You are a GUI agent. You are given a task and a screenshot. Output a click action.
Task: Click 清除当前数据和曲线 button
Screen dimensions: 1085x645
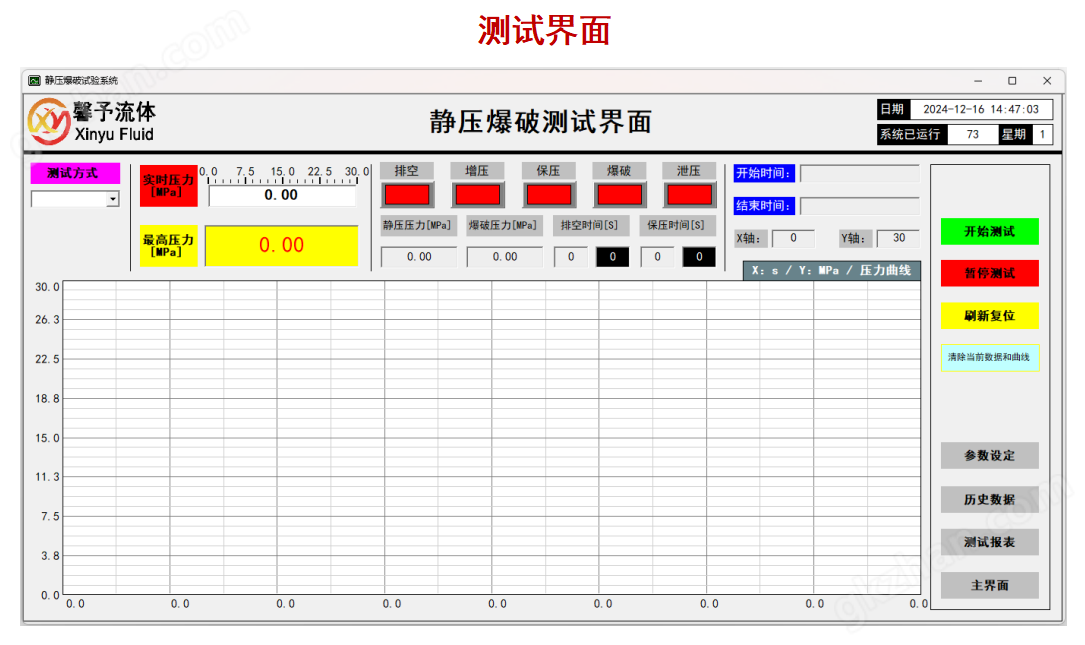click(x=990, y=358)
